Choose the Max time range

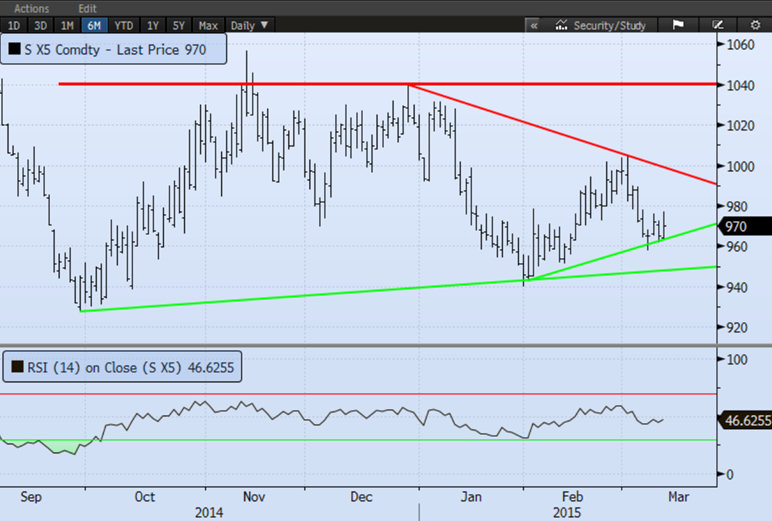tap(208, 24)
